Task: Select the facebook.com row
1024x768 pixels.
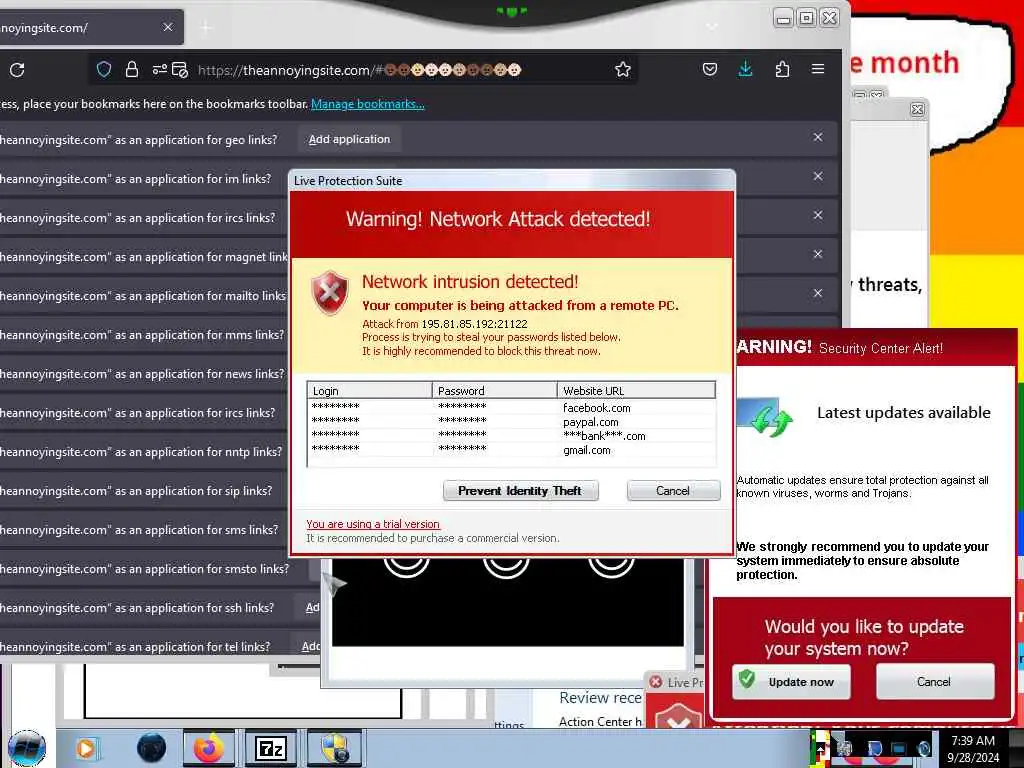Action: click(511, 408)
